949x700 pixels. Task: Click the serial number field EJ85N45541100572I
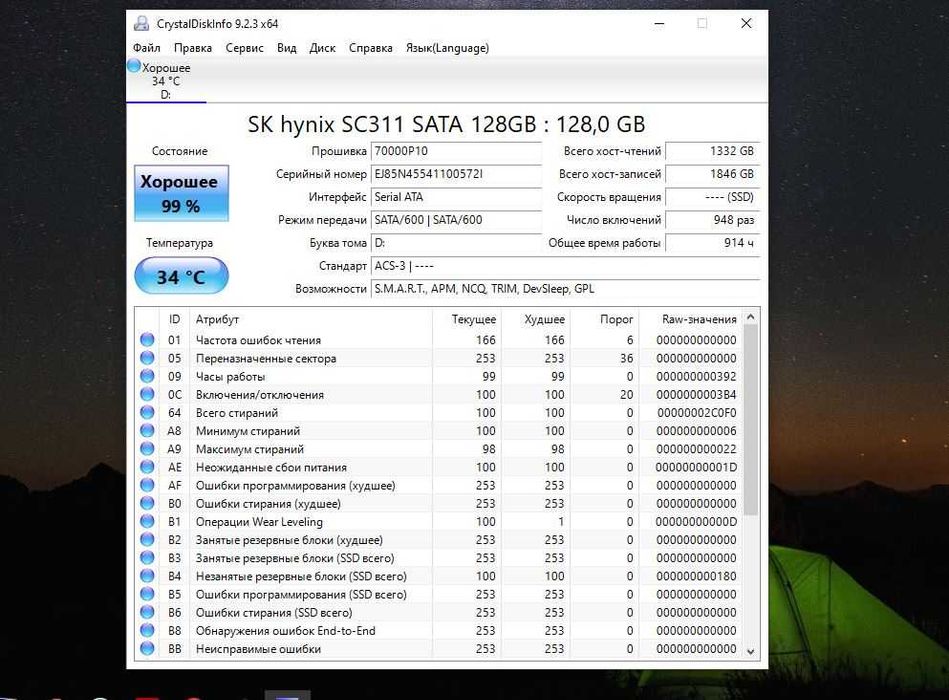(456, 174)
